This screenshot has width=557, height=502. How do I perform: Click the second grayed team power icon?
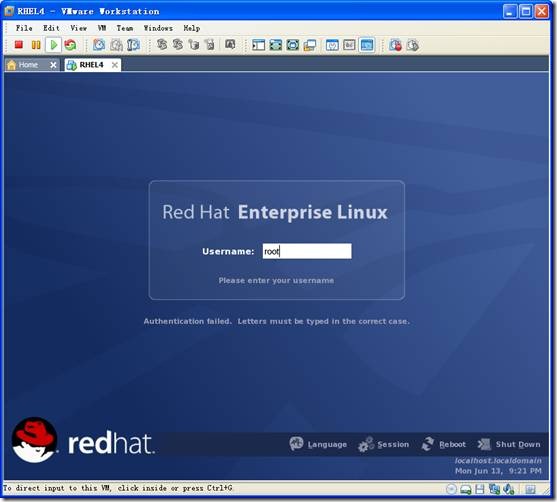178,45
